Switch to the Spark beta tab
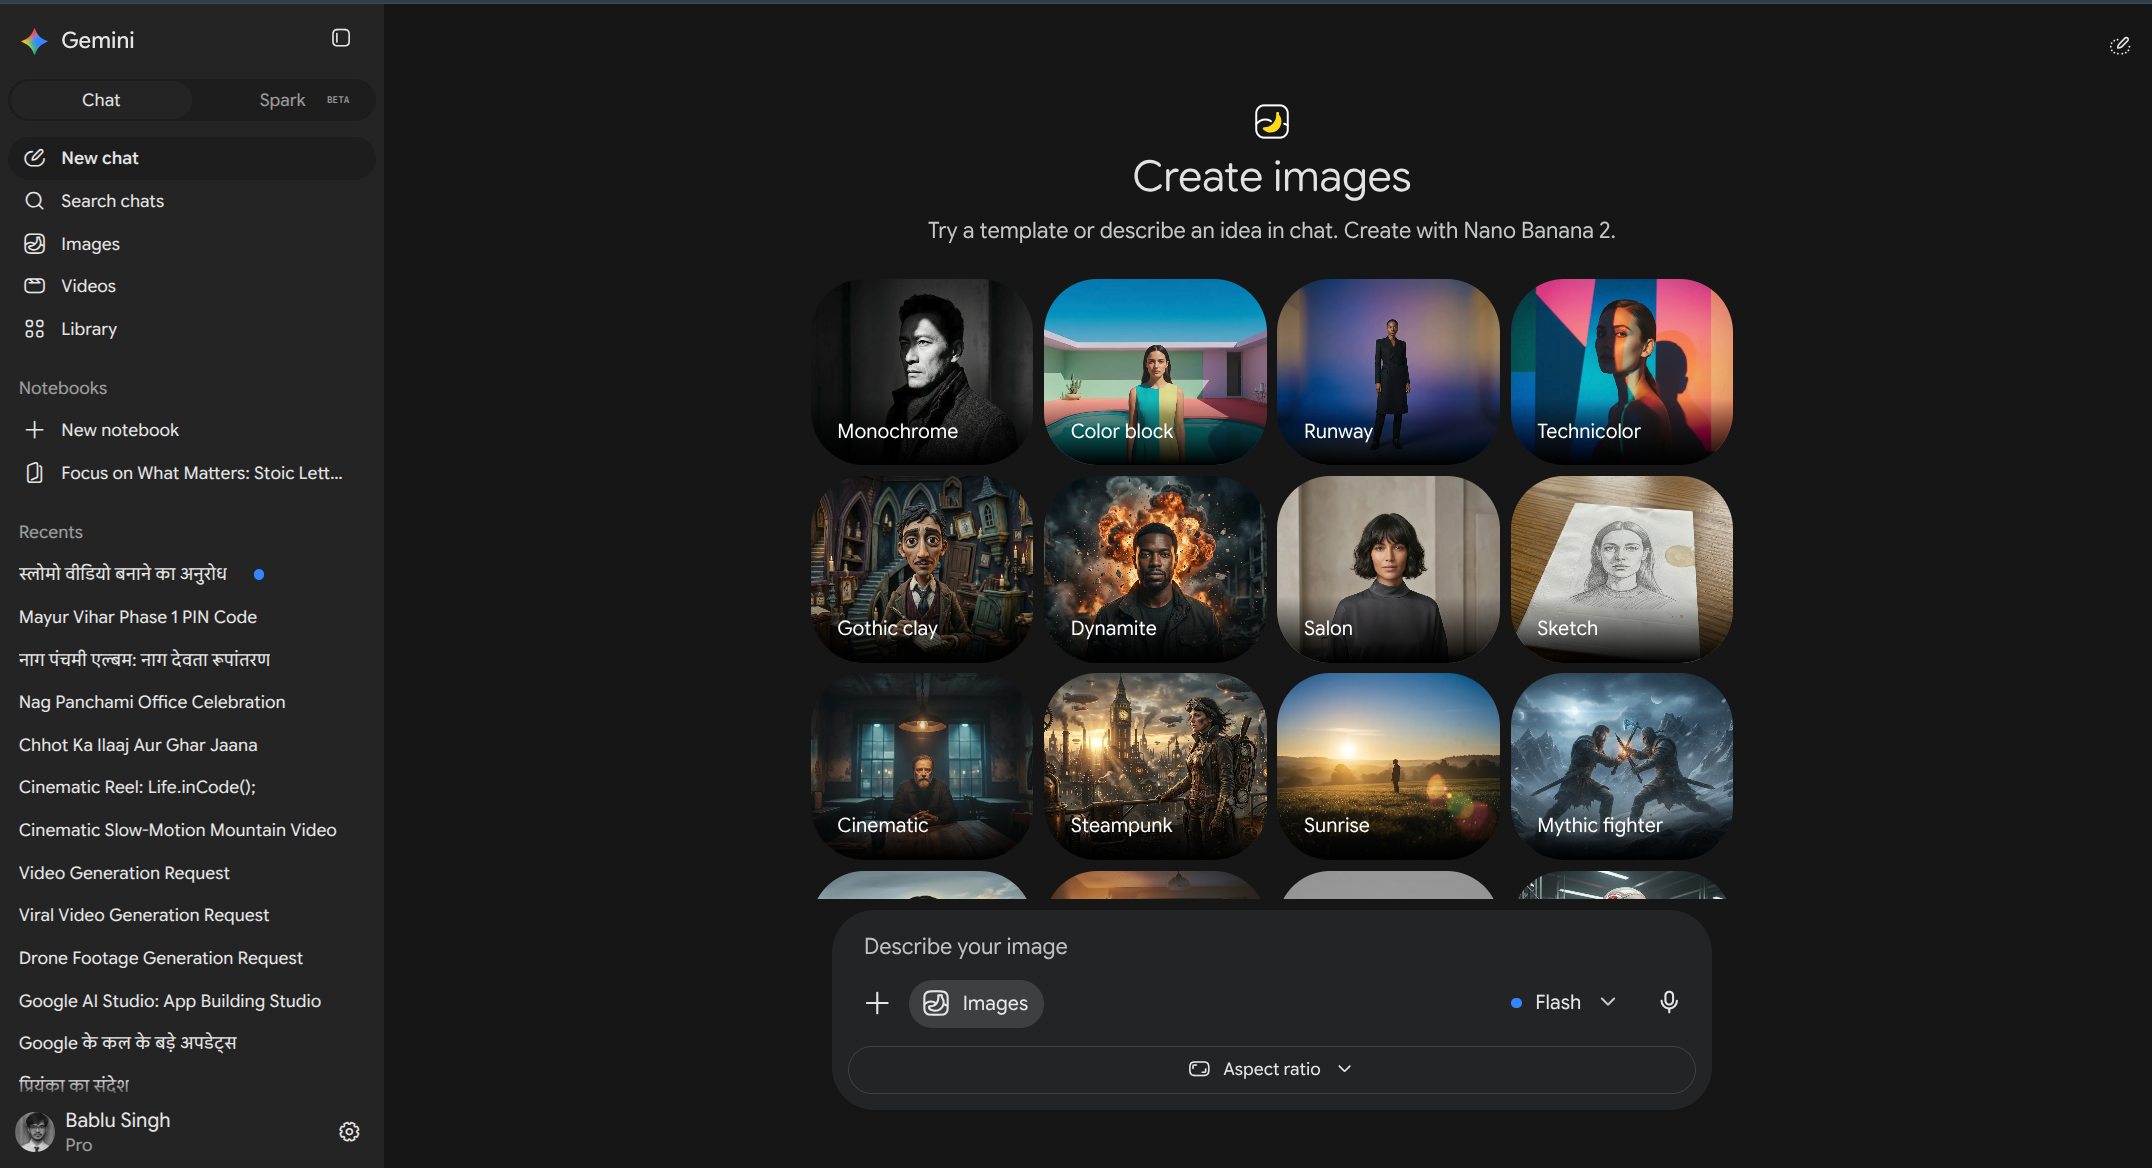Viewport: 2152px width, 1168px height. pyautogui.click(x=283, y=100)
